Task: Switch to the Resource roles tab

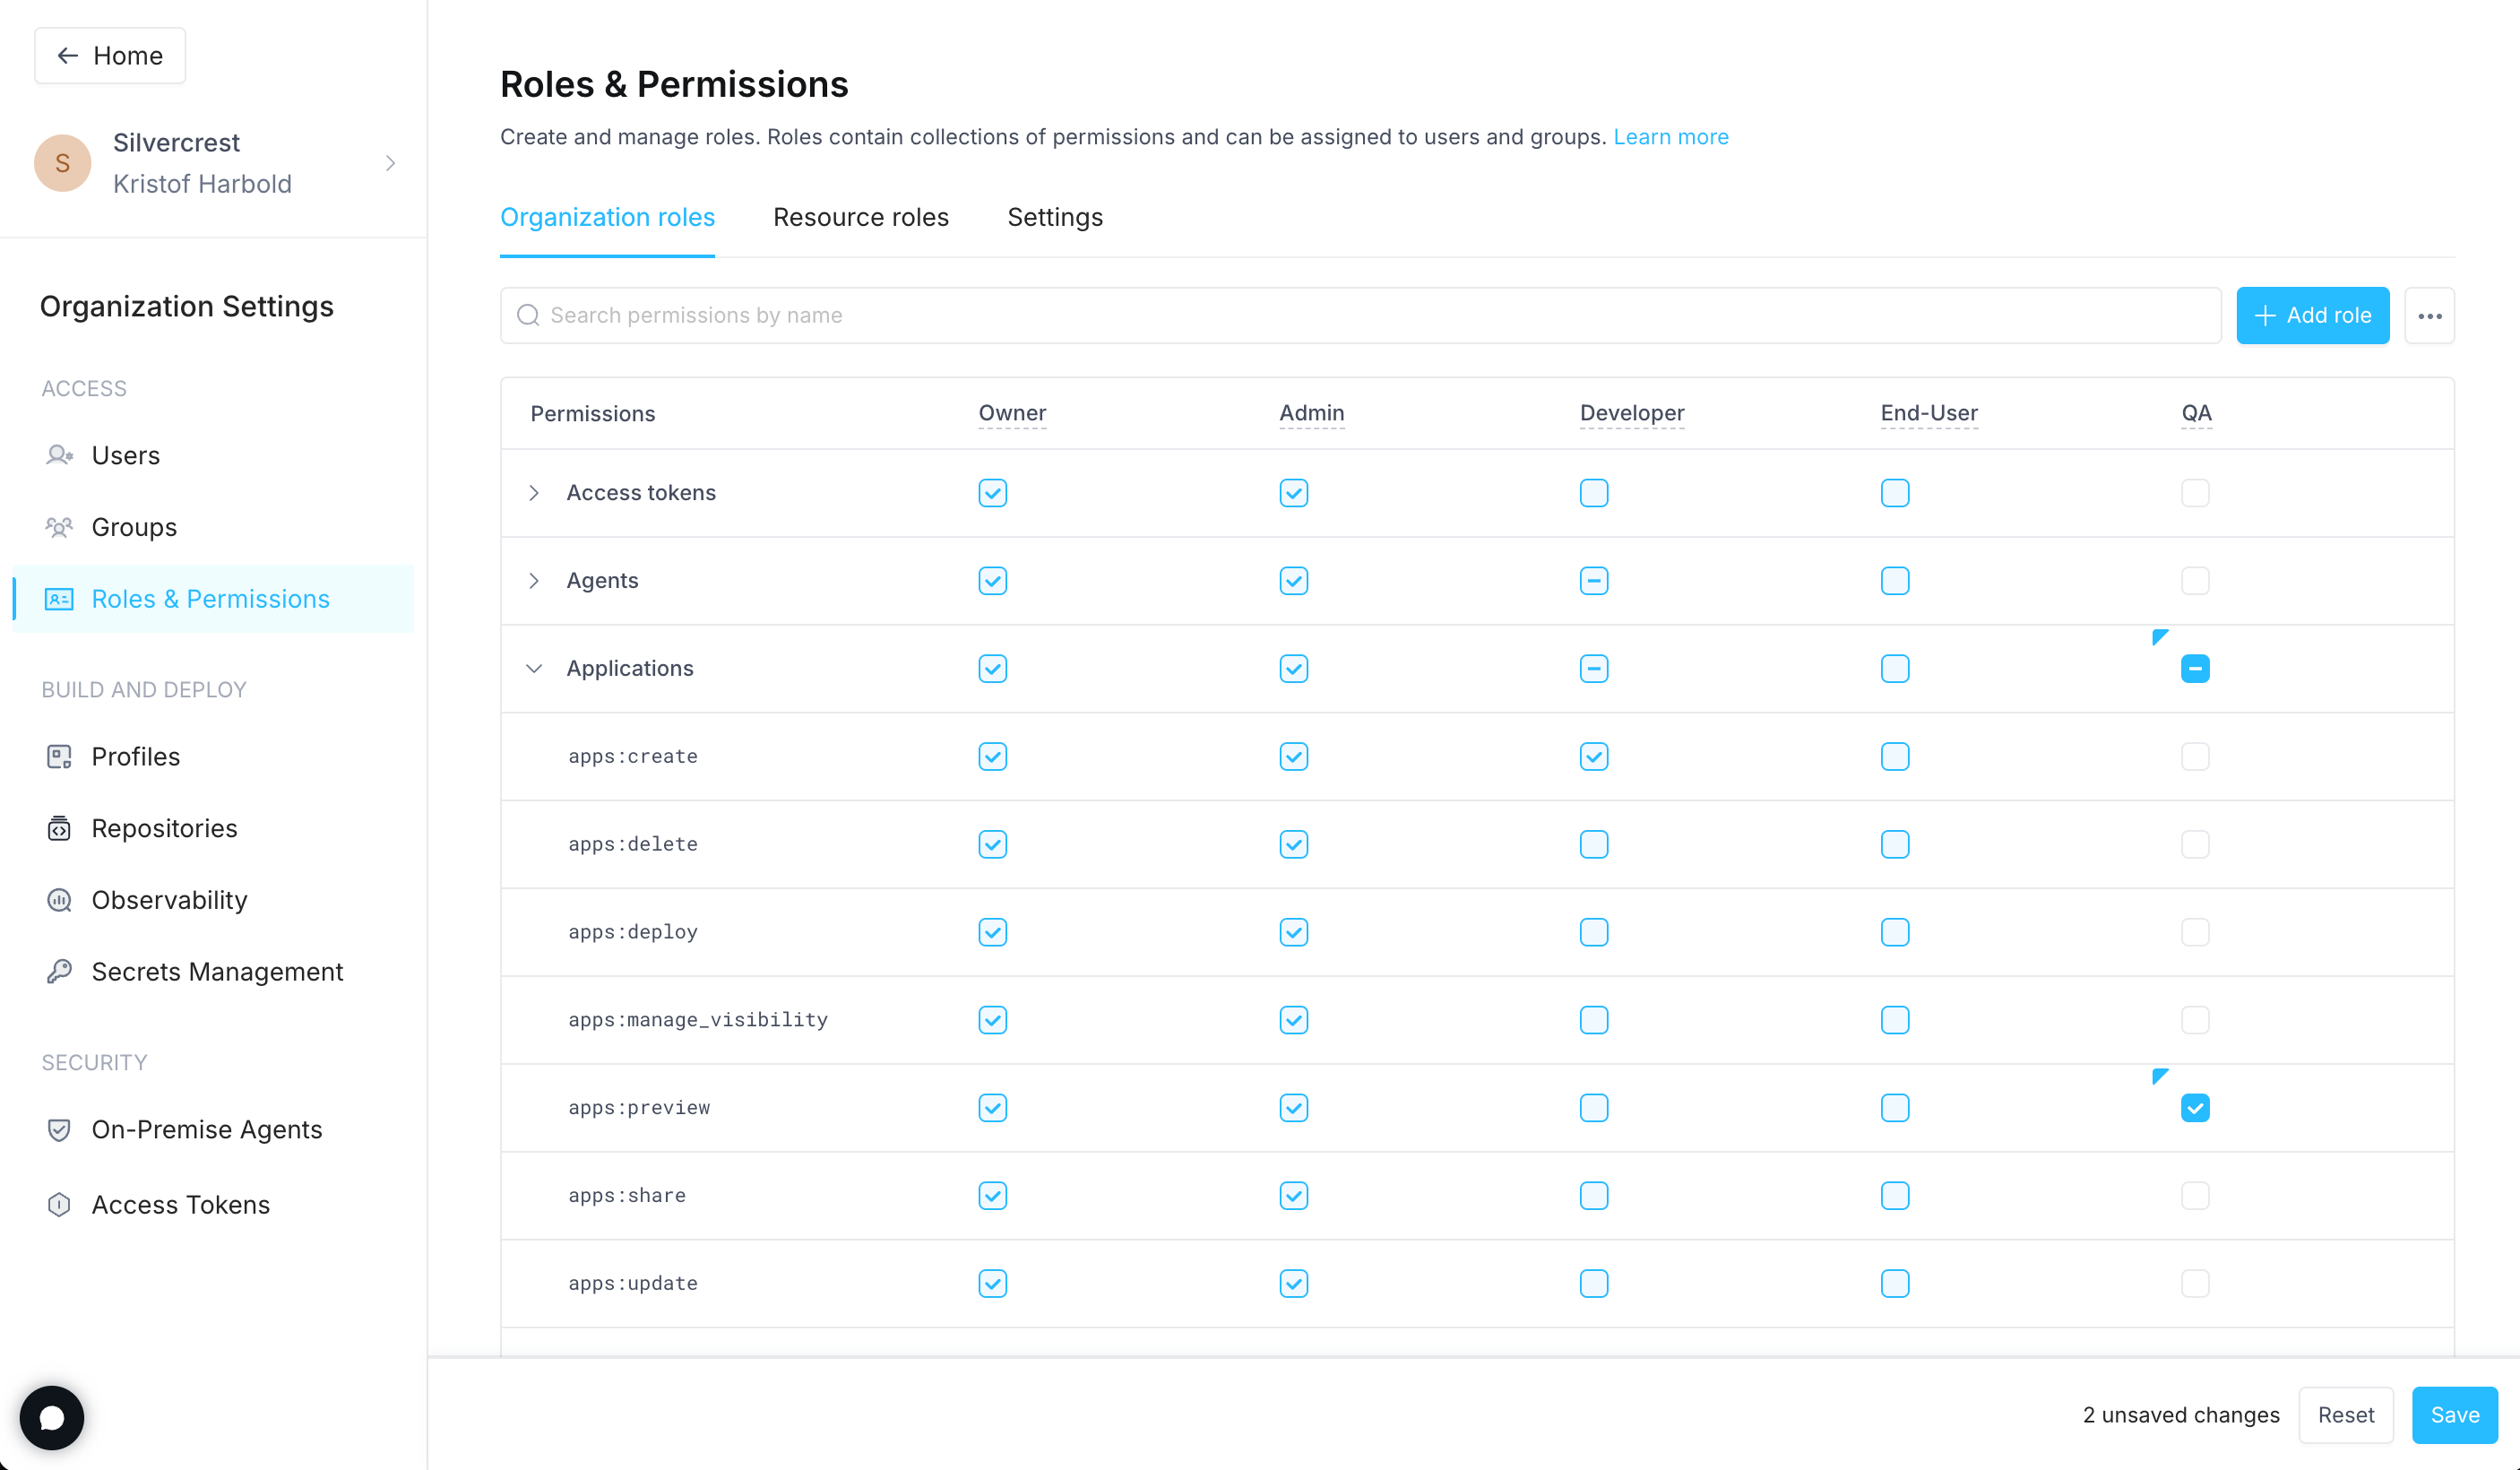Action: tap(860, 217)
